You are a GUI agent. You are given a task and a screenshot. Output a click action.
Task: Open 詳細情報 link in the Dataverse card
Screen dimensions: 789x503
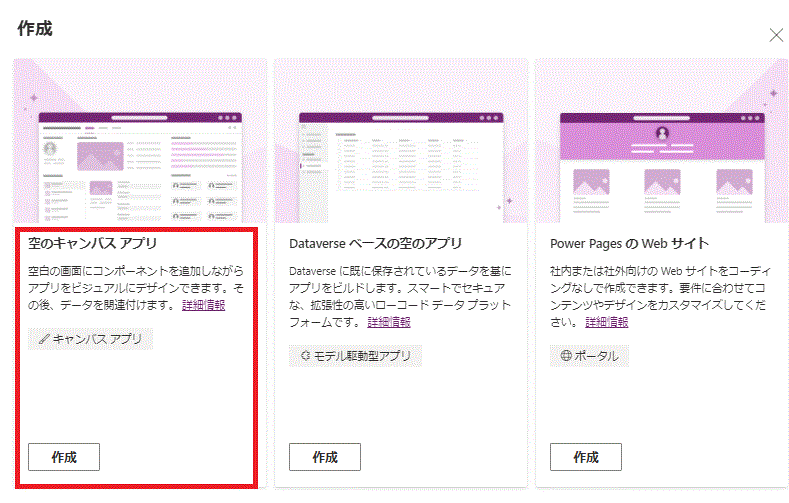point(388,321)
